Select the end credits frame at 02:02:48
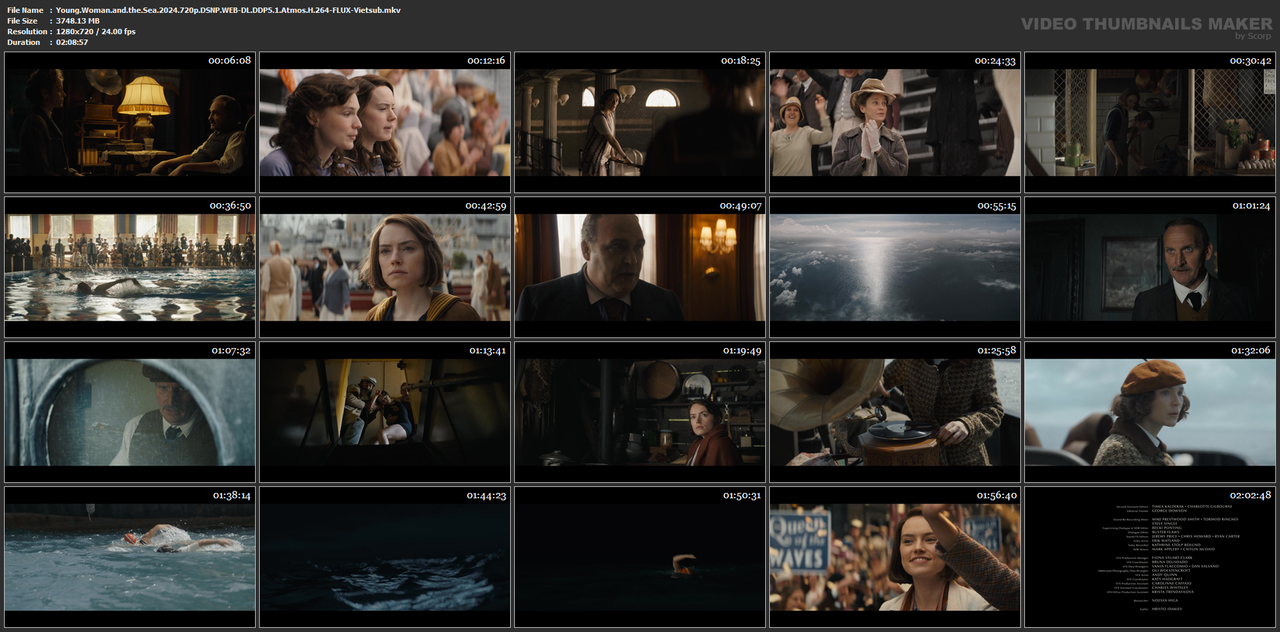This screenshot has width=1280, height=632. (x=1150, y=557)
